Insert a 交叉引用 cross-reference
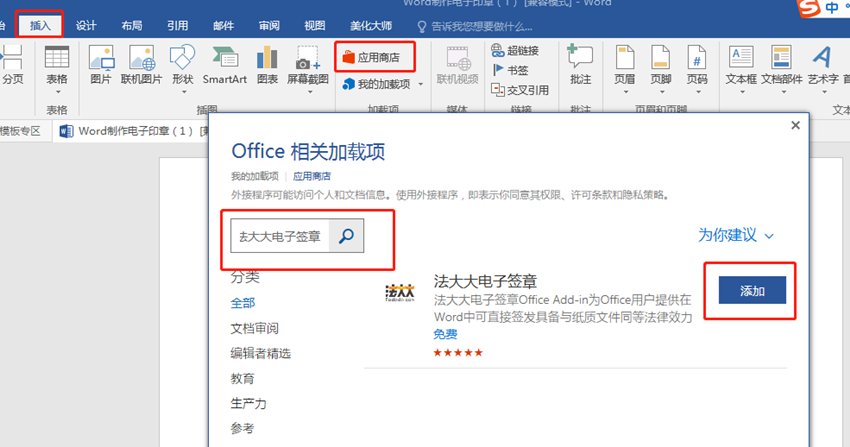This screenshot has width=850, height=447. [520, 90]
